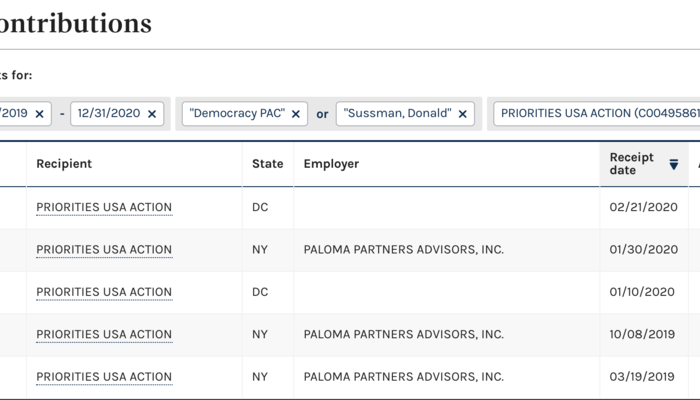700x400 pixels.
Task: Open PRIORITIES USA ACTION link dated 03/19/2019
Action: coord(104,377)
